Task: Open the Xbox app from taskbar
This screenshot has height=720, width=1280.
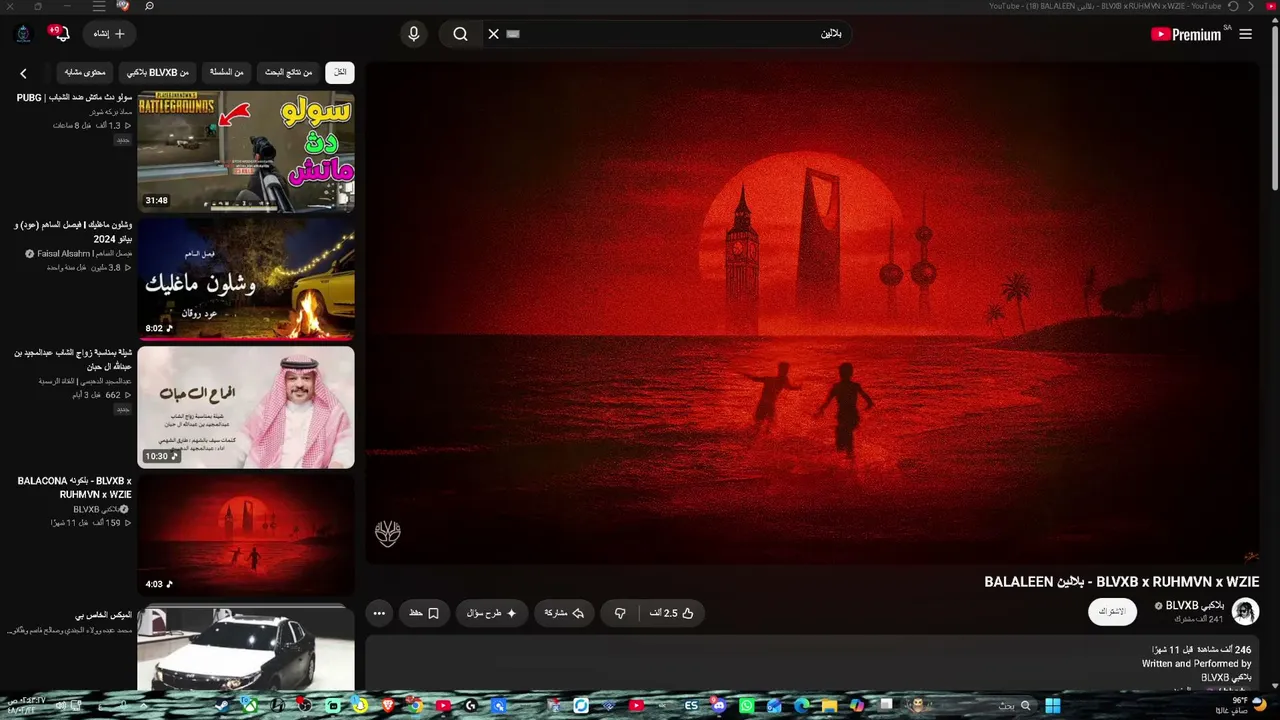Action: coord(249,706)
